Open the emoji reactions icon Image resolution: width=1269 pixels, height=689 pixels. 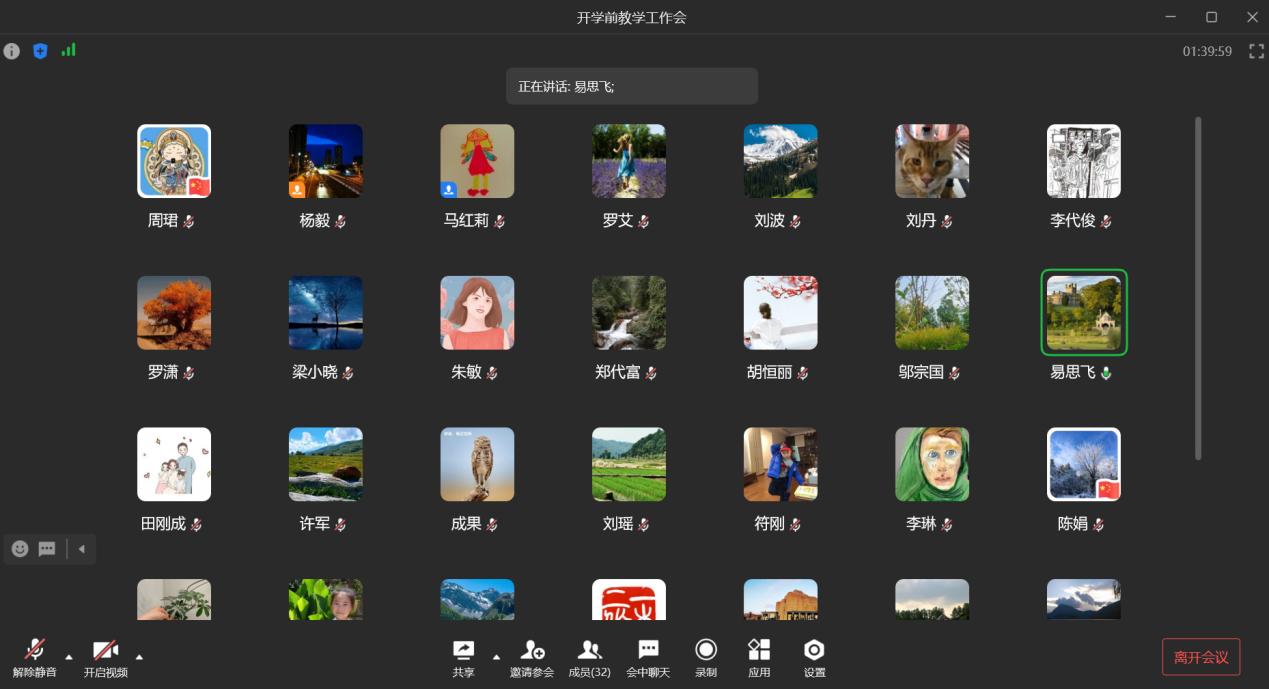[x=20, y=549]
